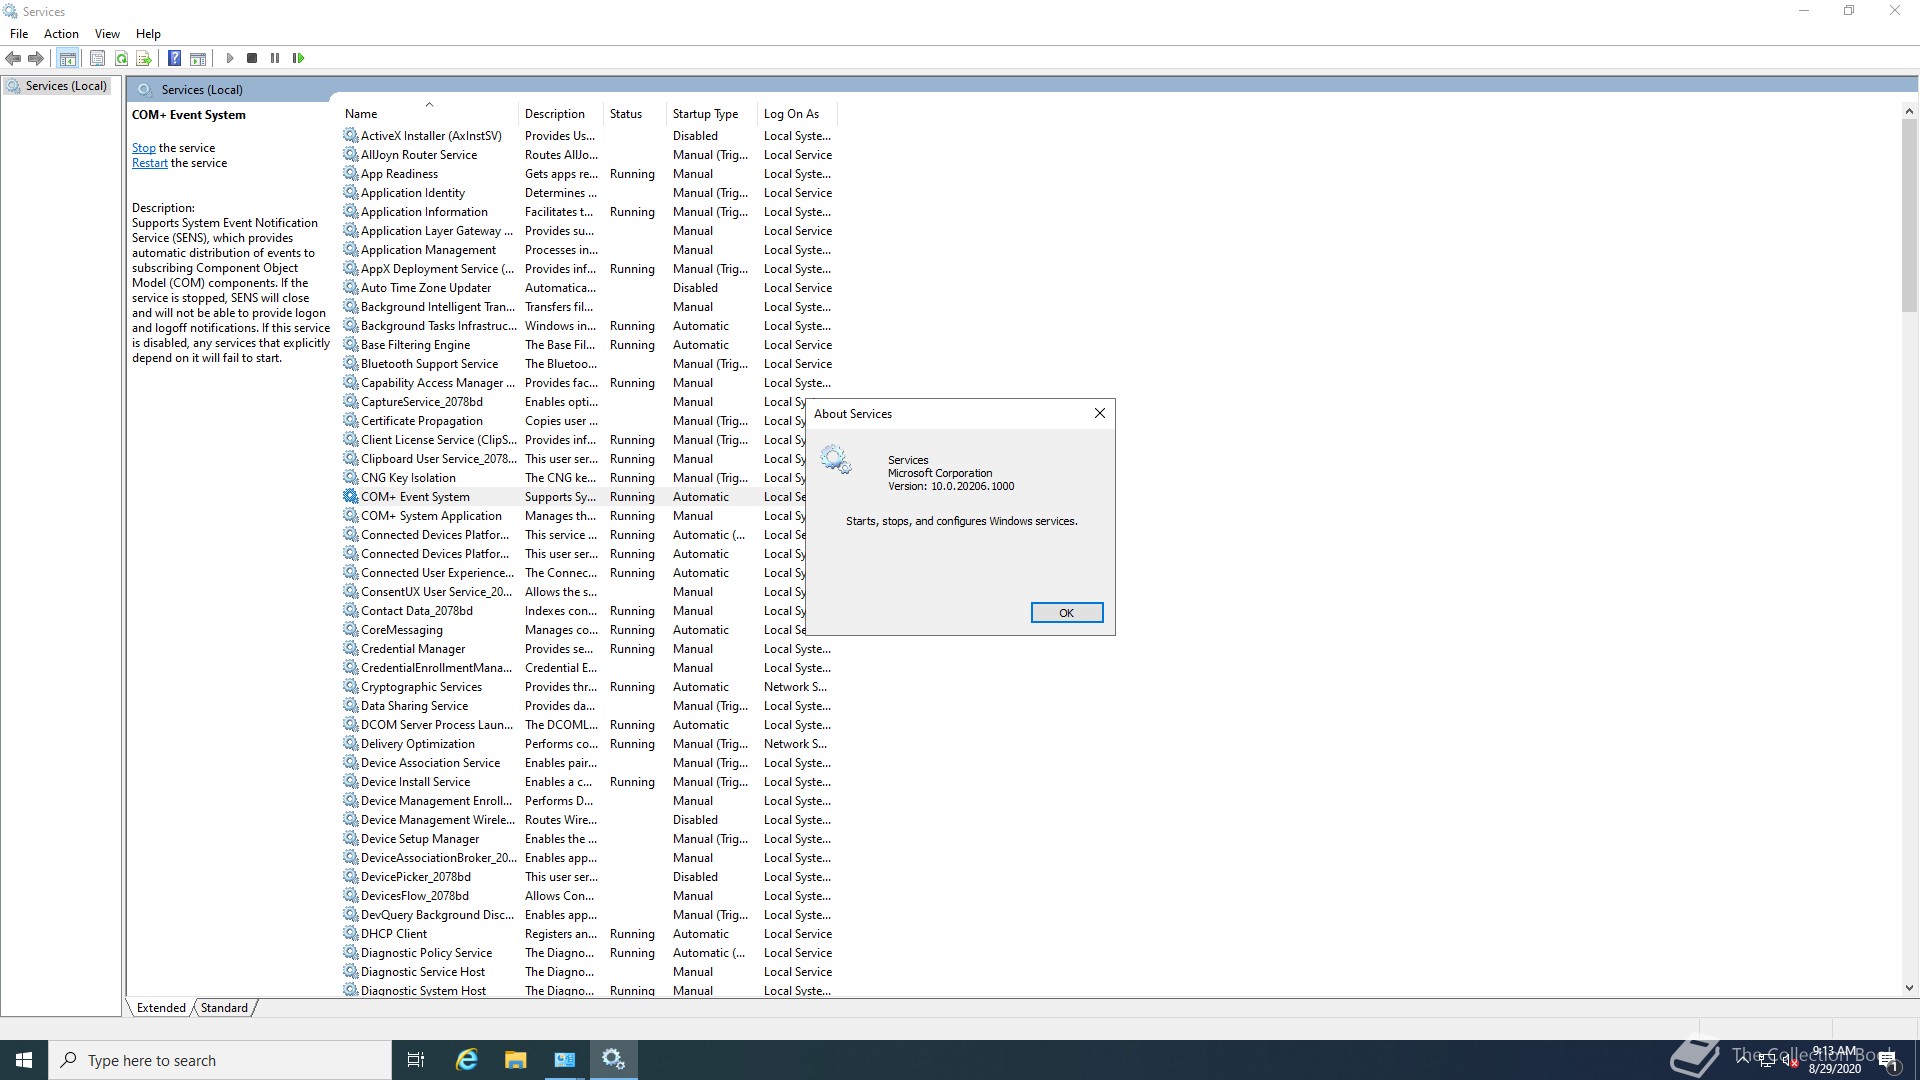Switch to the Standard tab
Image resolution: width=1920 pixels, height=1080 pixels.
[224, 1008]
